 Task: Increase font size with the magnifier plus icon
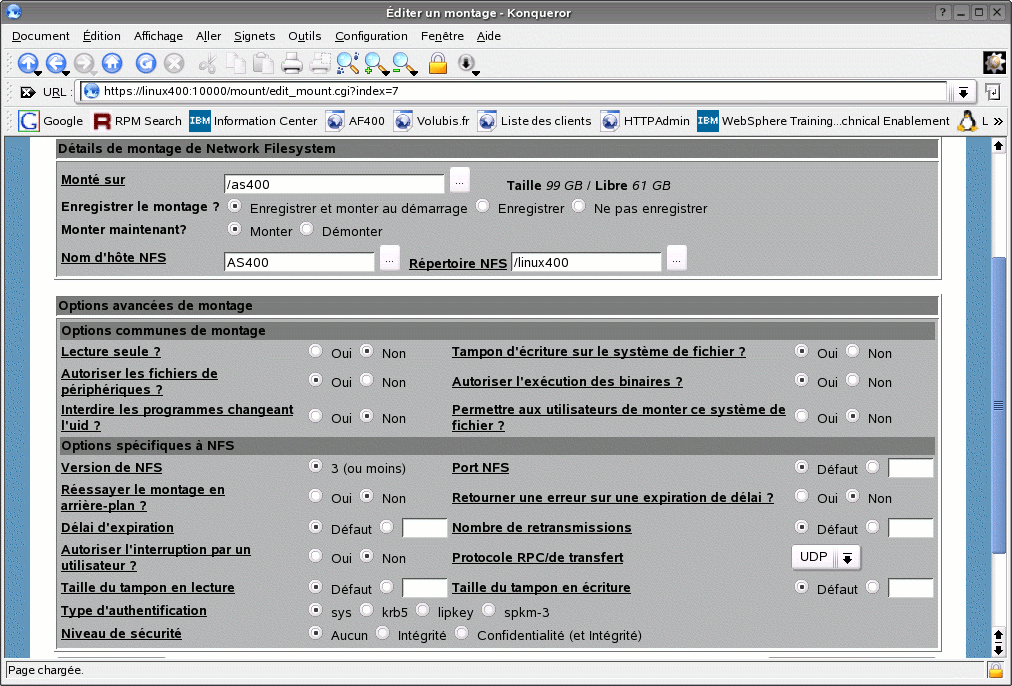coord(376,63)
